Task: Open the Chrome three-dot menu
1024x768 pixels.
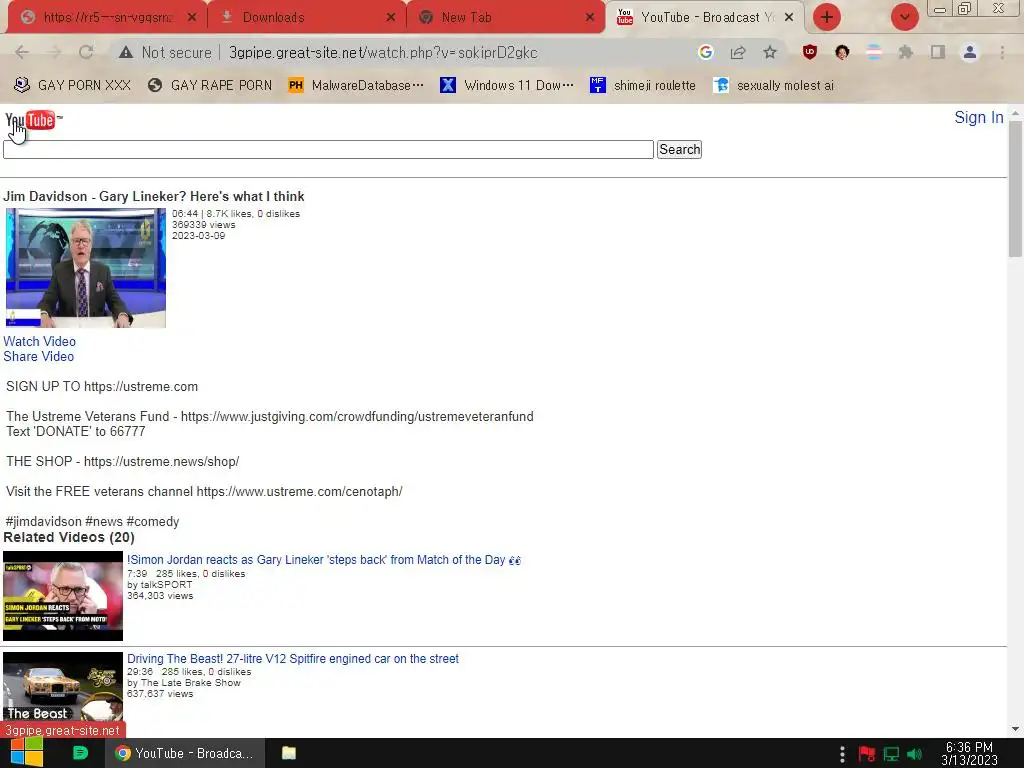Action: point(1002,52)
